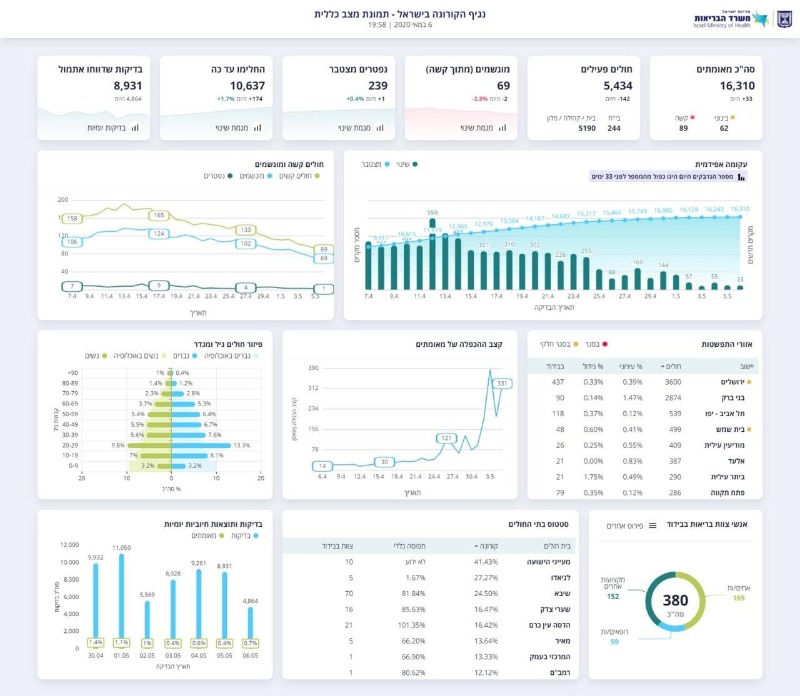Select the Jerusalem row in spread areas table
The image size is (800, 696).
[644, 382]
